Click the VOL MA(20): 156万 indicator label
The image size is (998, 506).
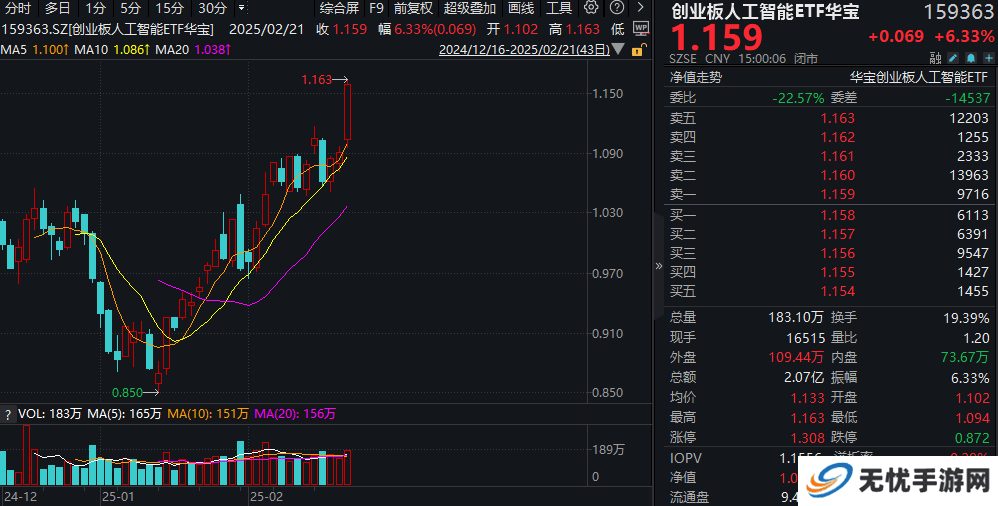click(295, 414)
